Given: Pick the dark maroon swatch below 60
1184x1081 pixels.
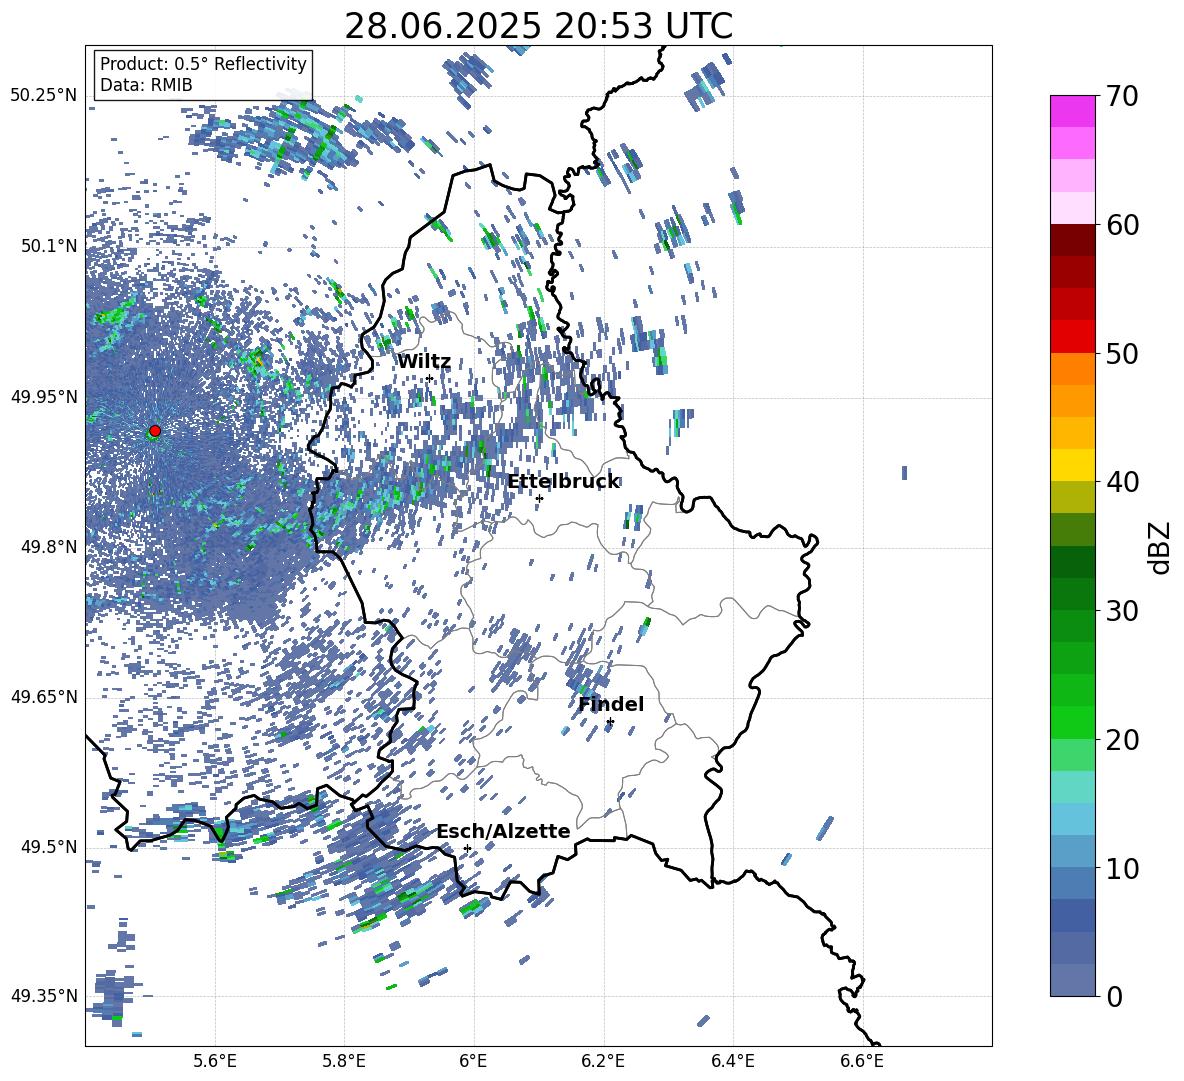Looking at the screenshot, I should coord(1072,240).
